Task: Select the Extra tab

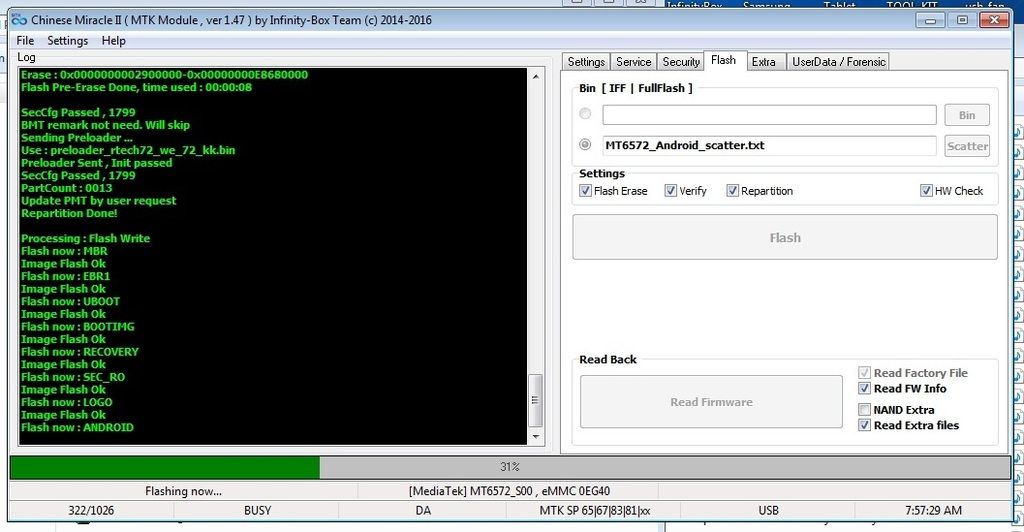Action: pyautogui.click(x=763, y=62)
